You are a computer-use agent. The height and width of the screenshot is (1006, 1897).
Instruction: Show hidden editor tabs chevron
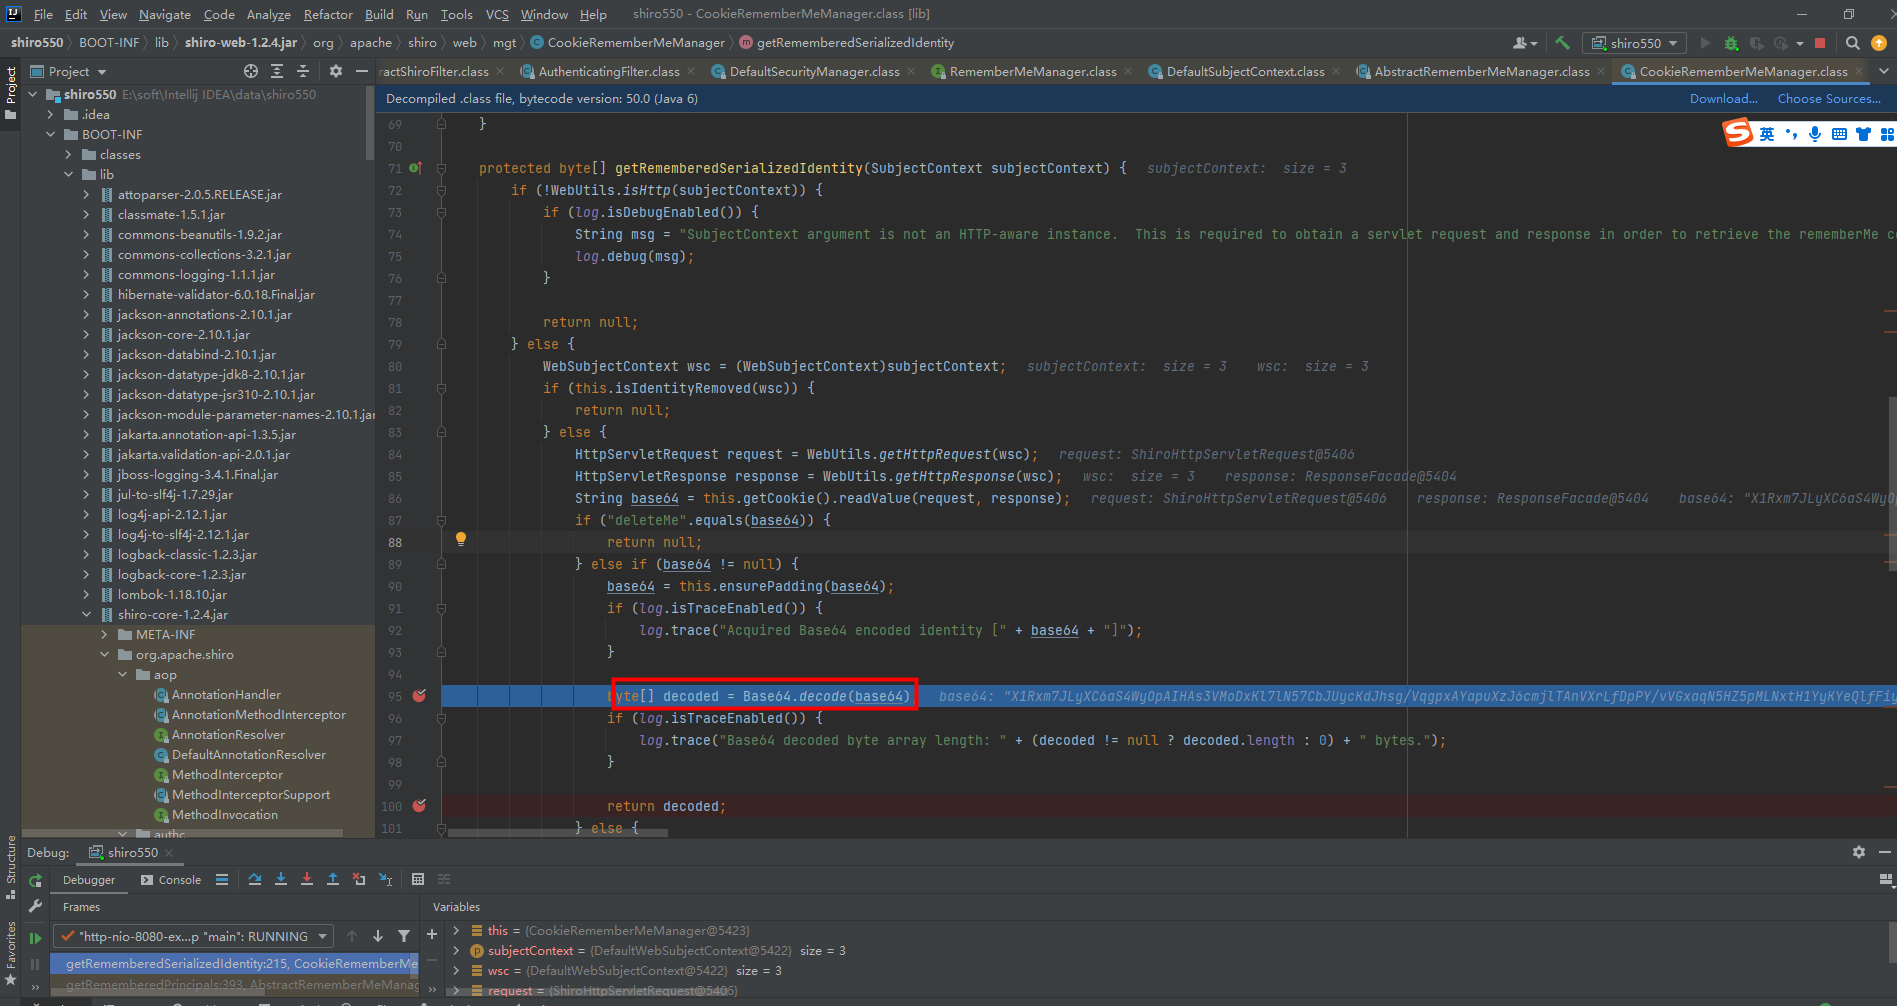coord(1884,71)
